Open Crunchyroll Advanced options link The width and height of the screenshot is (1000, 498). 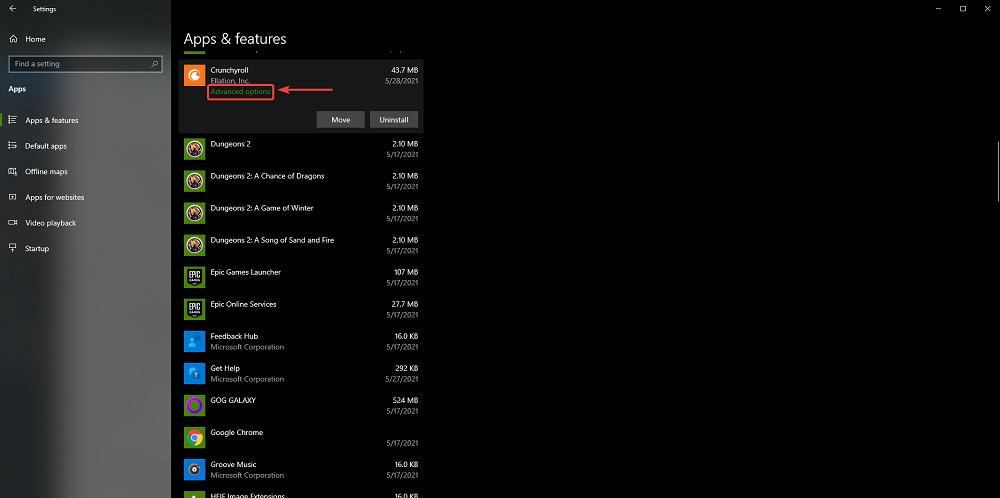[x=240, y=92]
